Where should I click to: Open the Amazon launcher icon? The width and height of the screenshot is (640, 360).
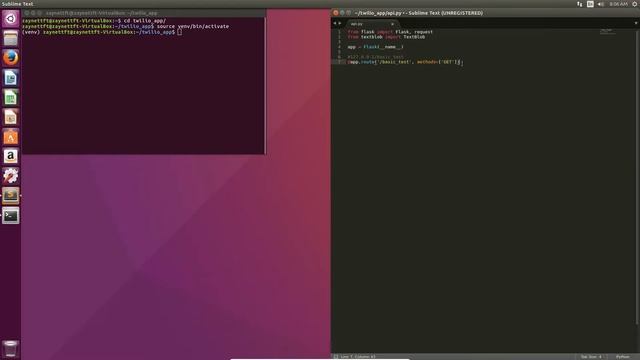[11, 156]
